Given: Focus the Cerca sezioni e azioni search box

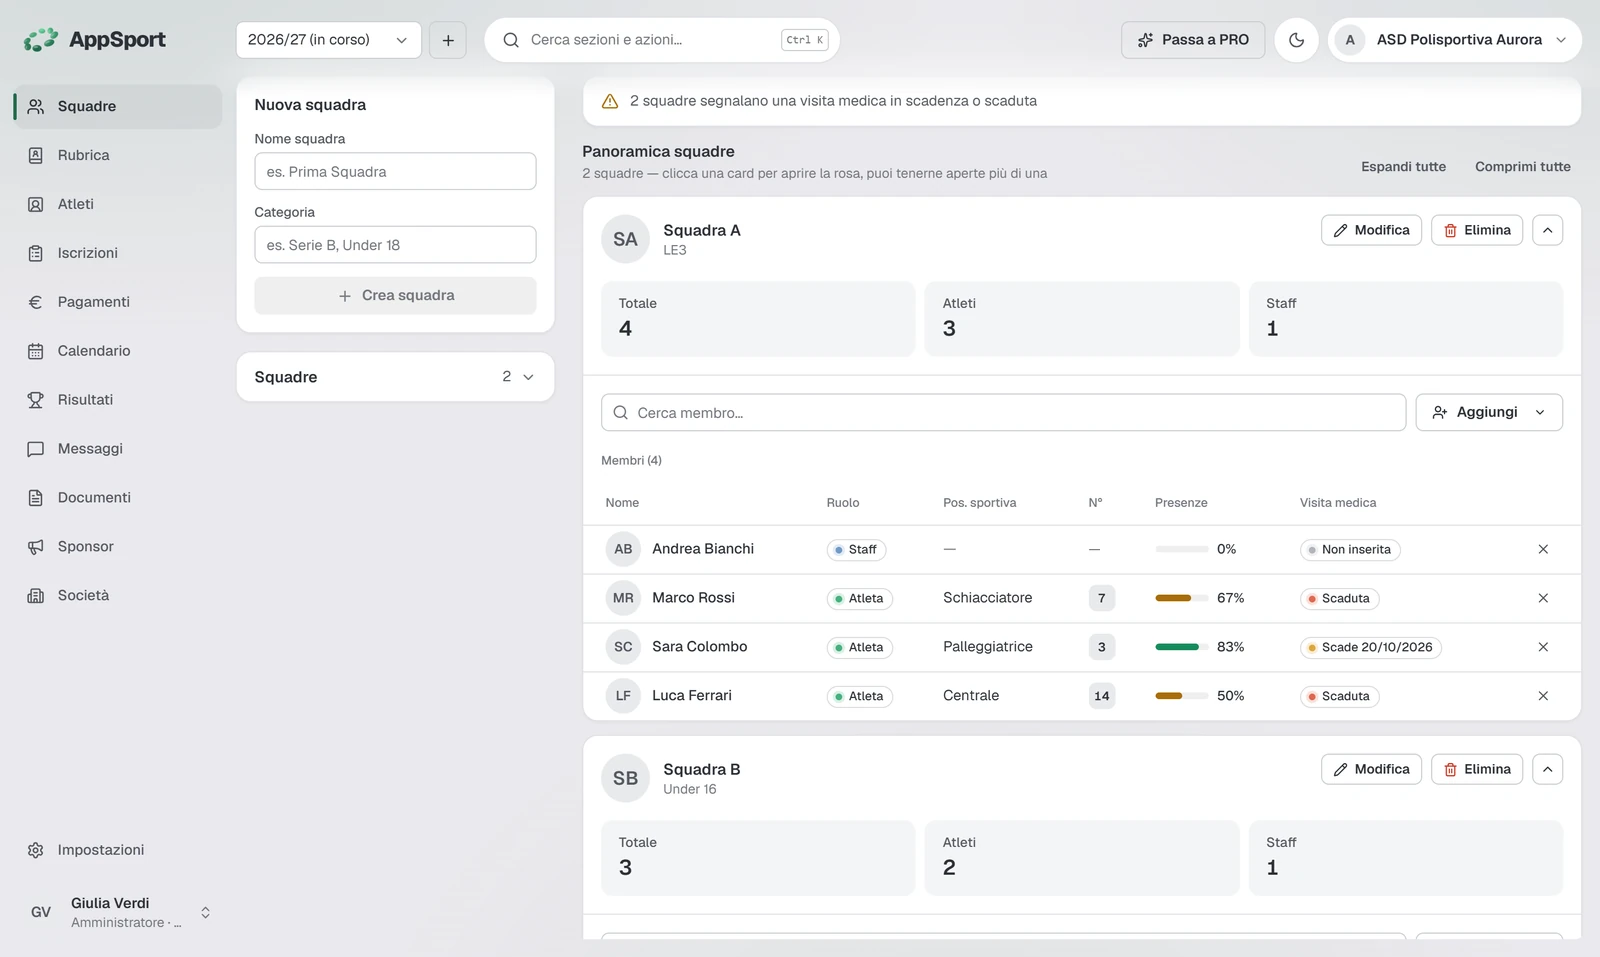Looking at the screenshot, I should coord(661,40).
